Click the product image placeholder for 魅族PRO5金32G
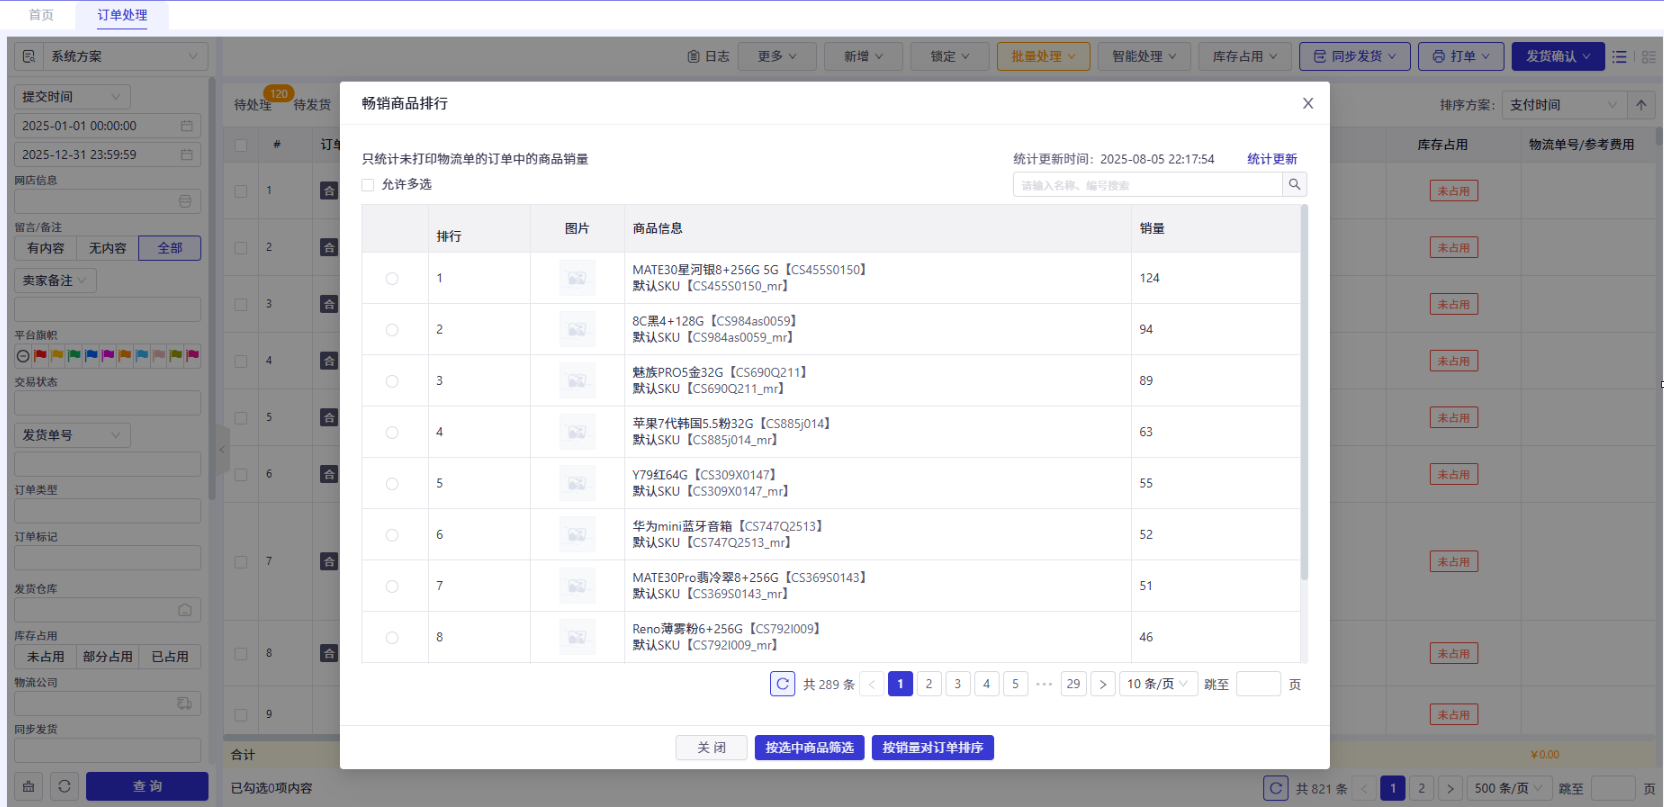The width and height of the screenshot is (1664, 807). click(x=577, y=381)
